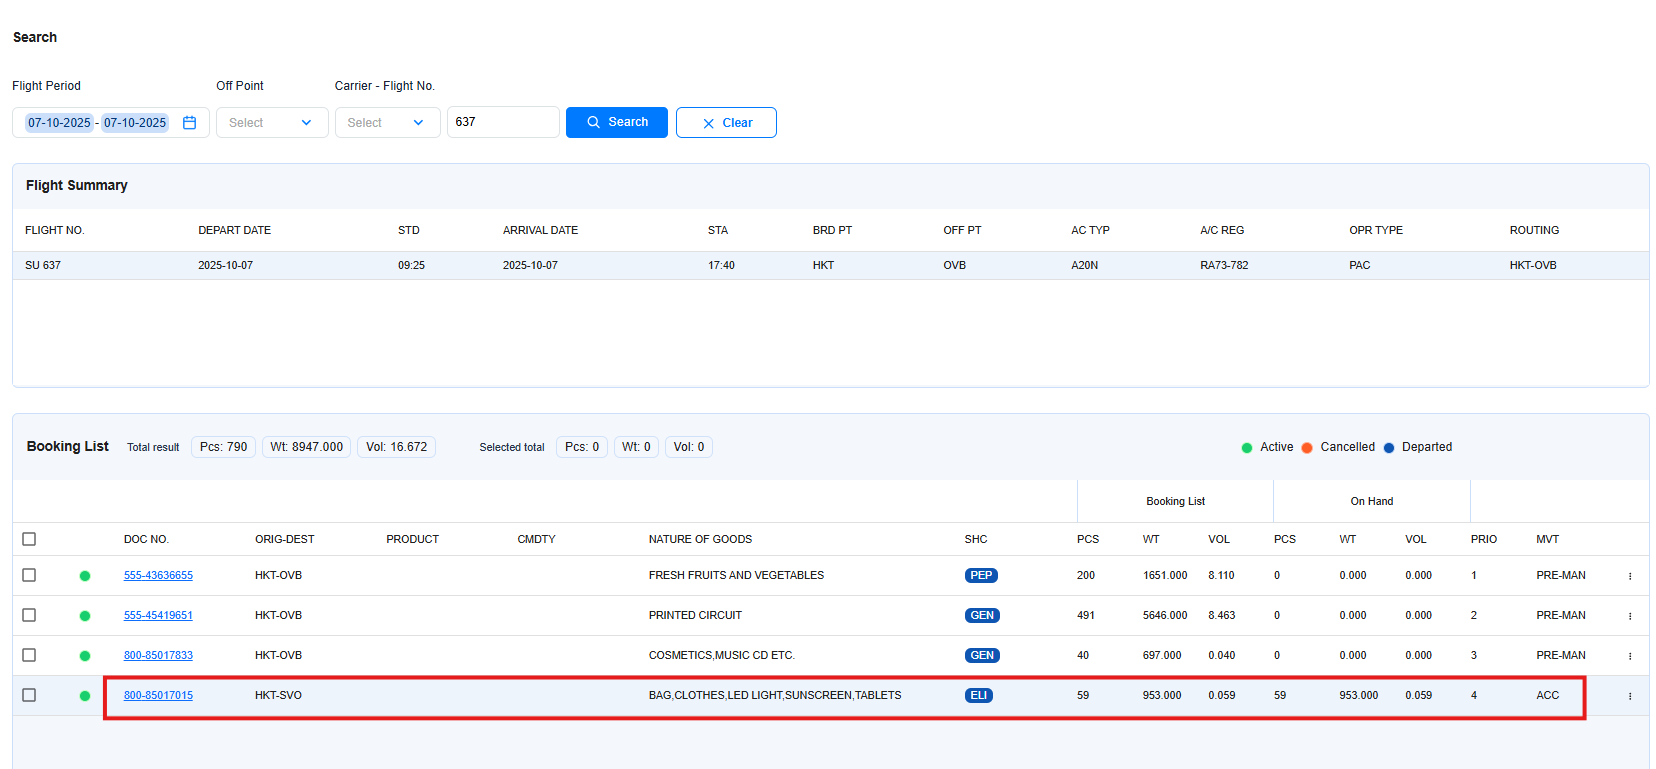Click the DOC NO. column header

point(146,539)
